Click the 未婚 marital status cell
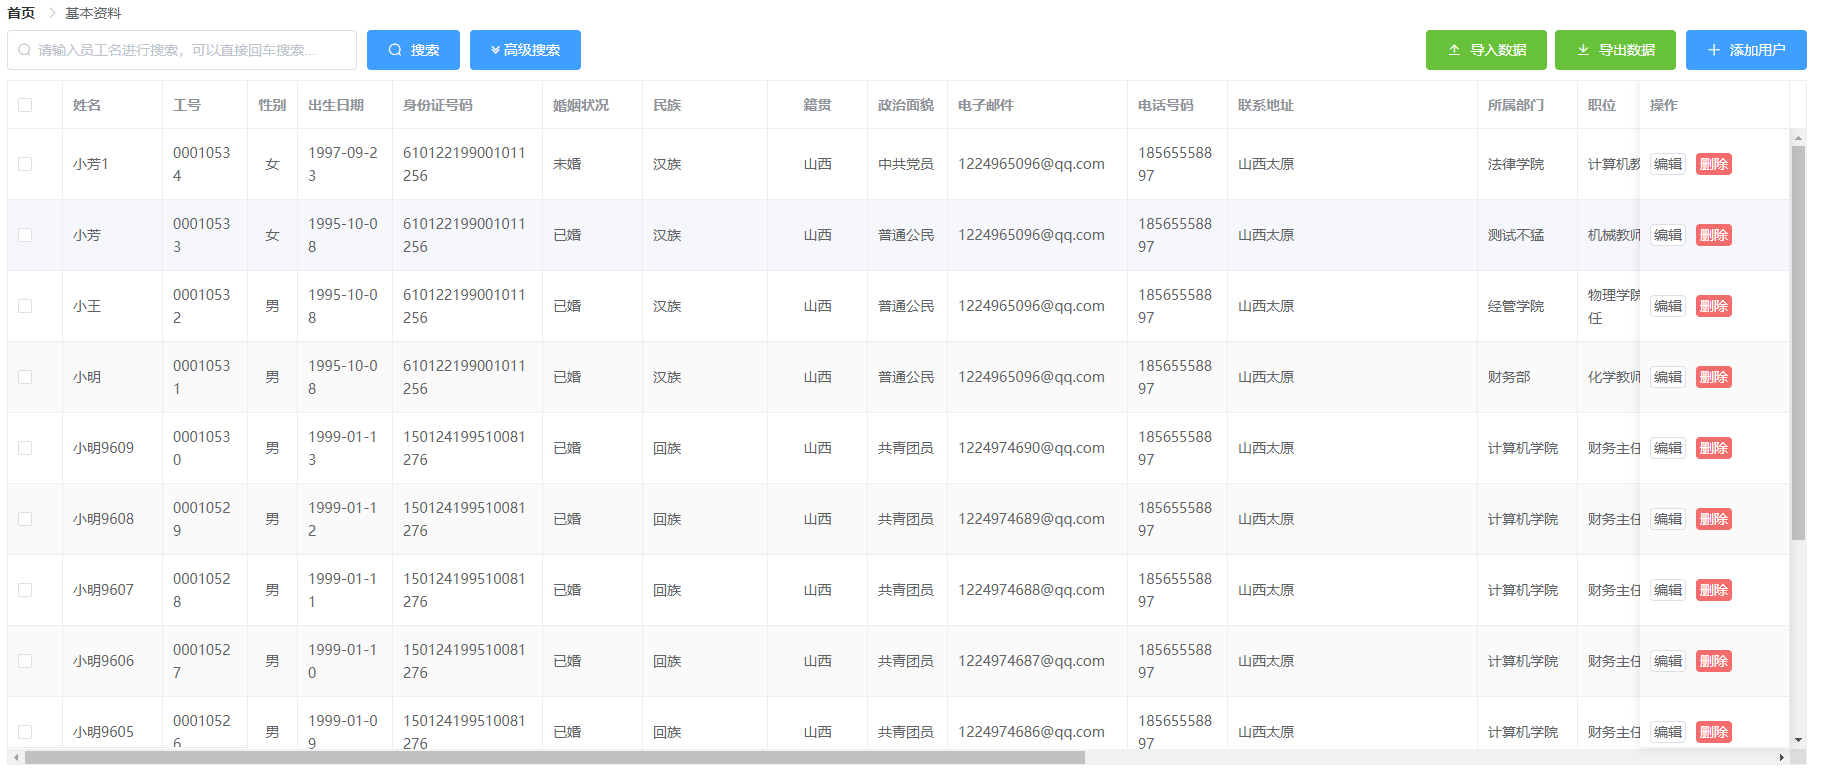1831x773 pixels. [x=567, y=164]
